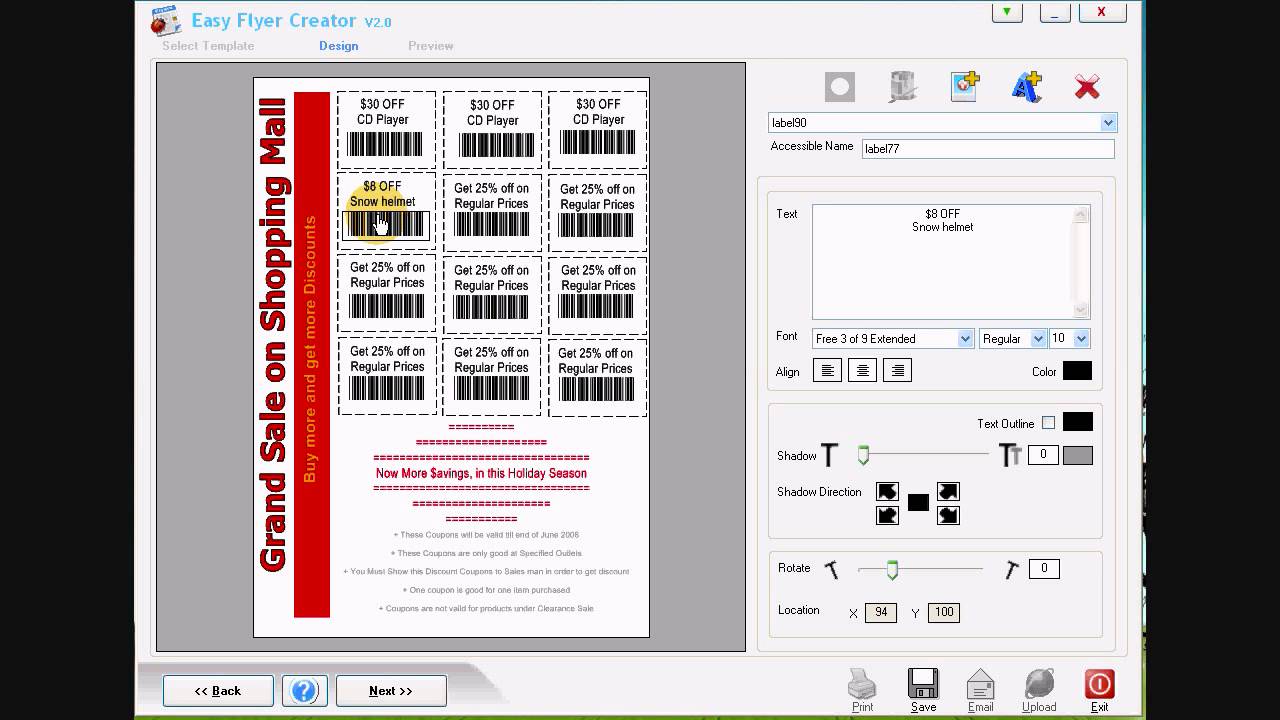Click the rotate-right tilted T icon
This screenshot has height=720, width=1280.
click(1012, 569)
